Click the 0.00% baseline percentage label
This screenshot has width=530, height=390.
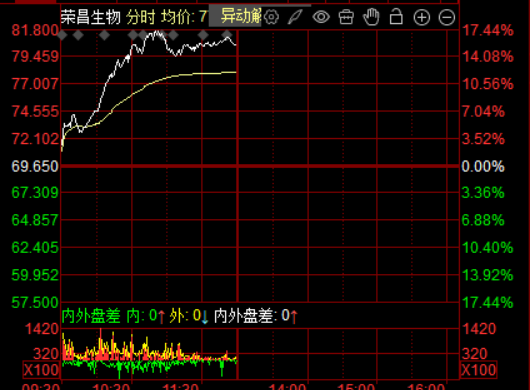[483, 167]
